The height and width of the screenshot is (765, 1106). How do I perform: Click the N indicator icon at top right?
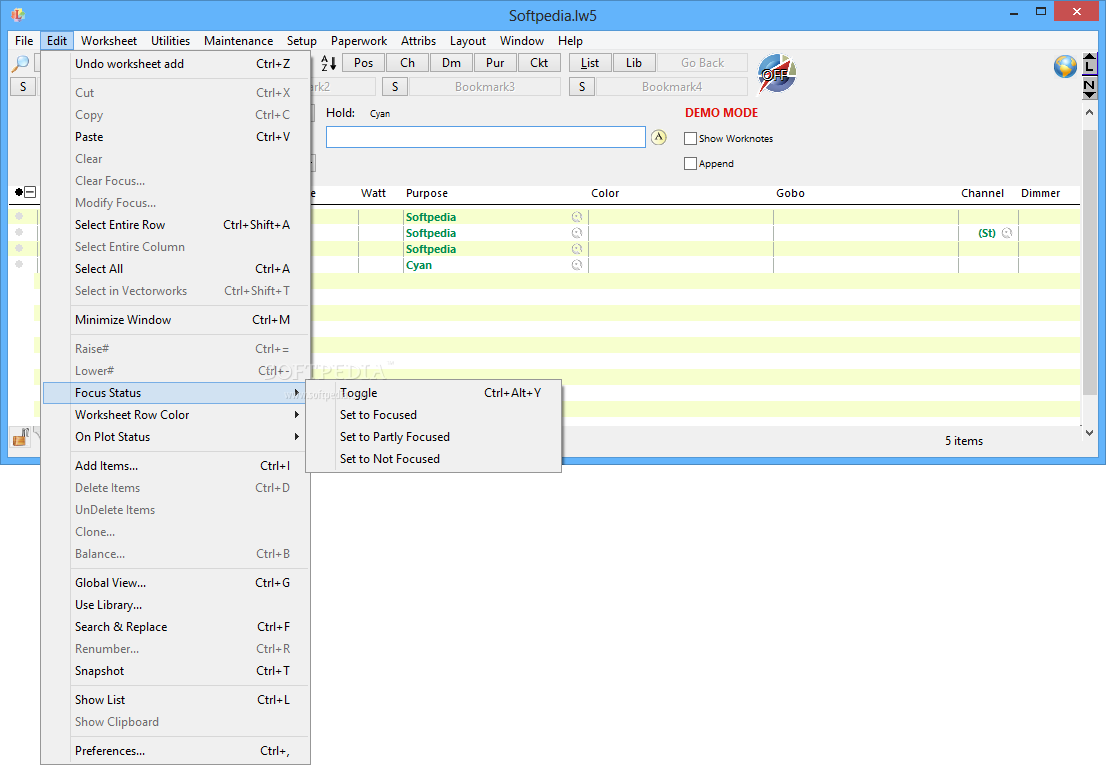point(1090,87)
